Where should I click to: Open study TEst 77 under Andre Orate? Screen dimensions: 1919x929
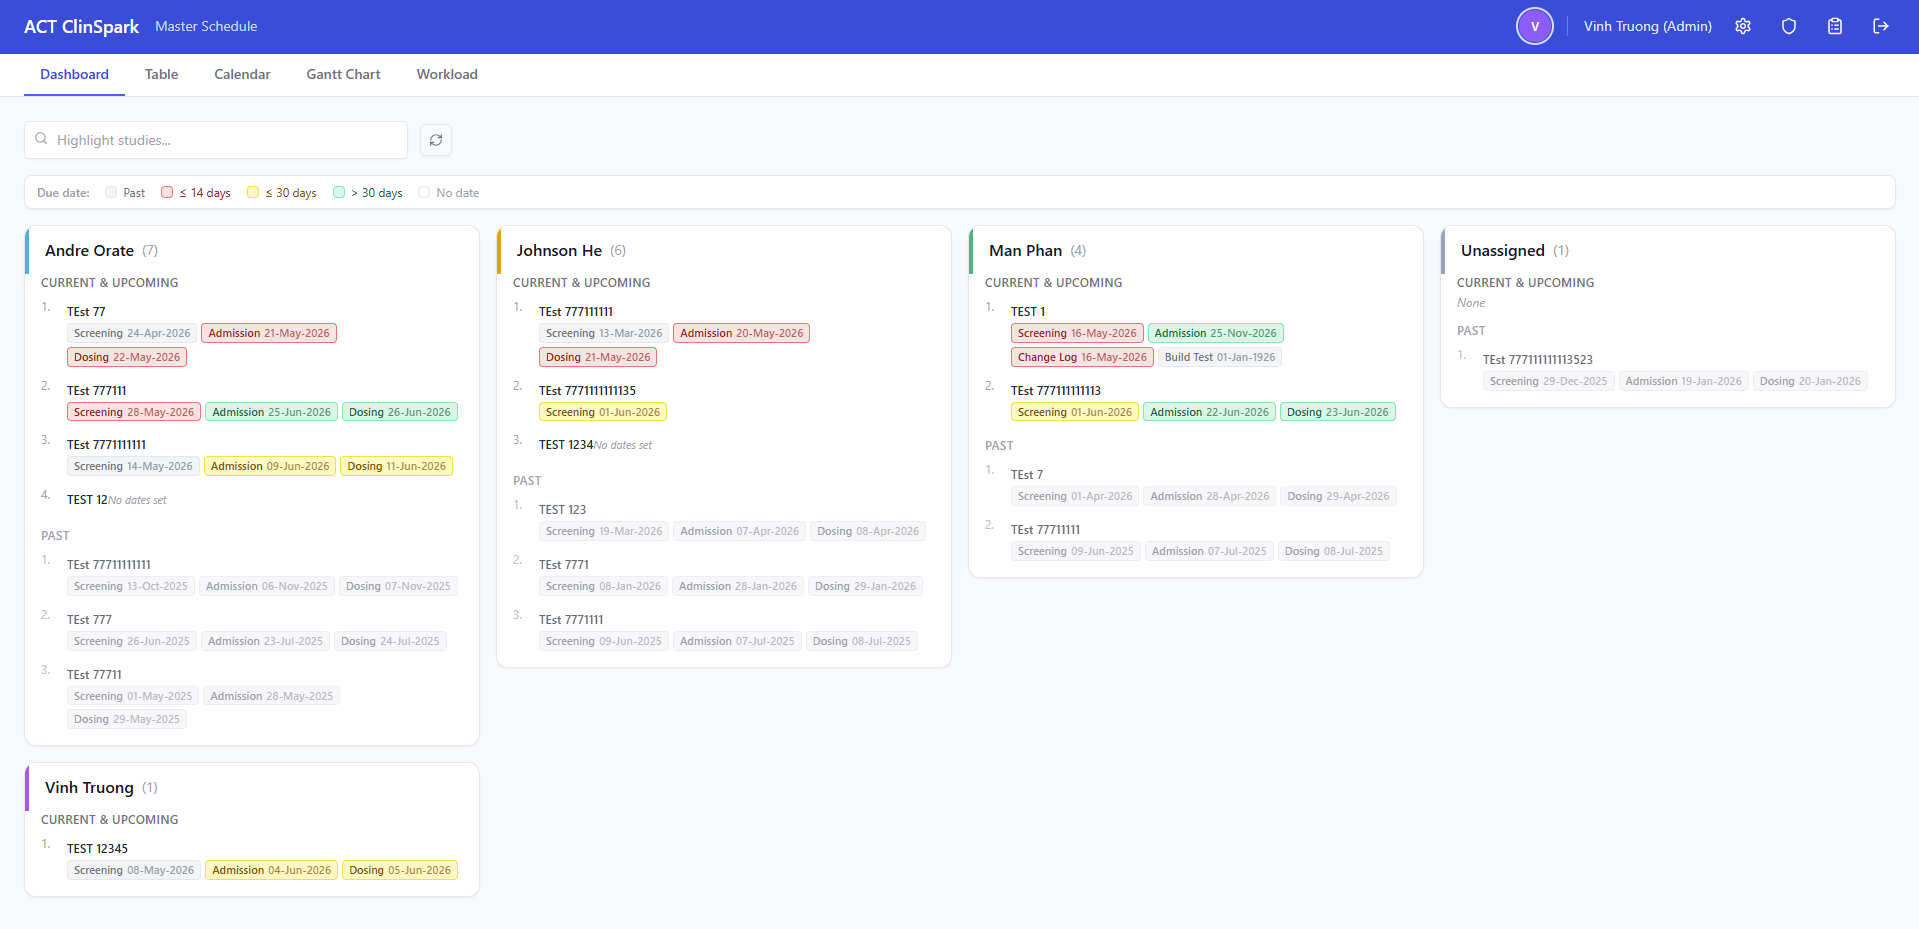[86, 312]
